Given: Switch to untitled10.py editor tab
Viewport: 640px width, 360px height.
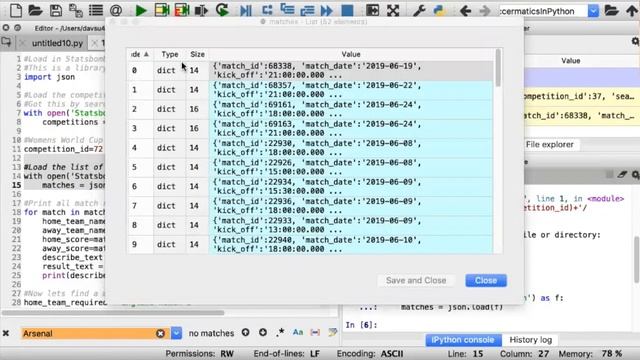Looking at the screenshot, I should click(x=57, y=43).
